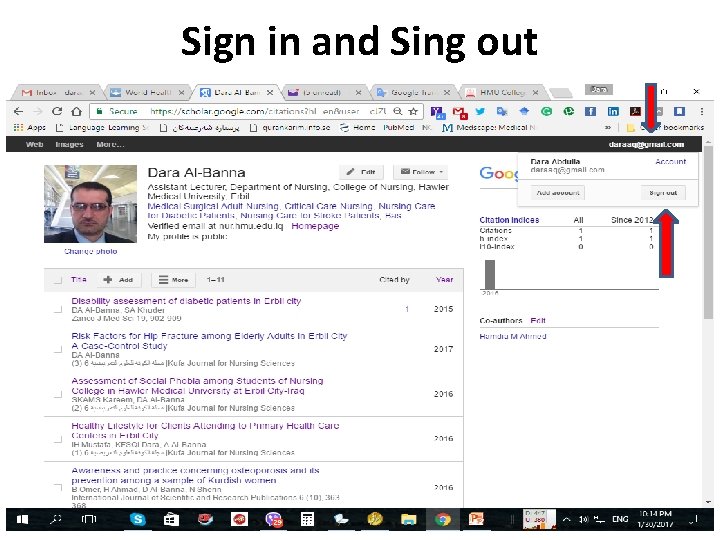Open the Facebook extension icon
Viewport: 720px width, 540px height.
click(x=591, y=111)
